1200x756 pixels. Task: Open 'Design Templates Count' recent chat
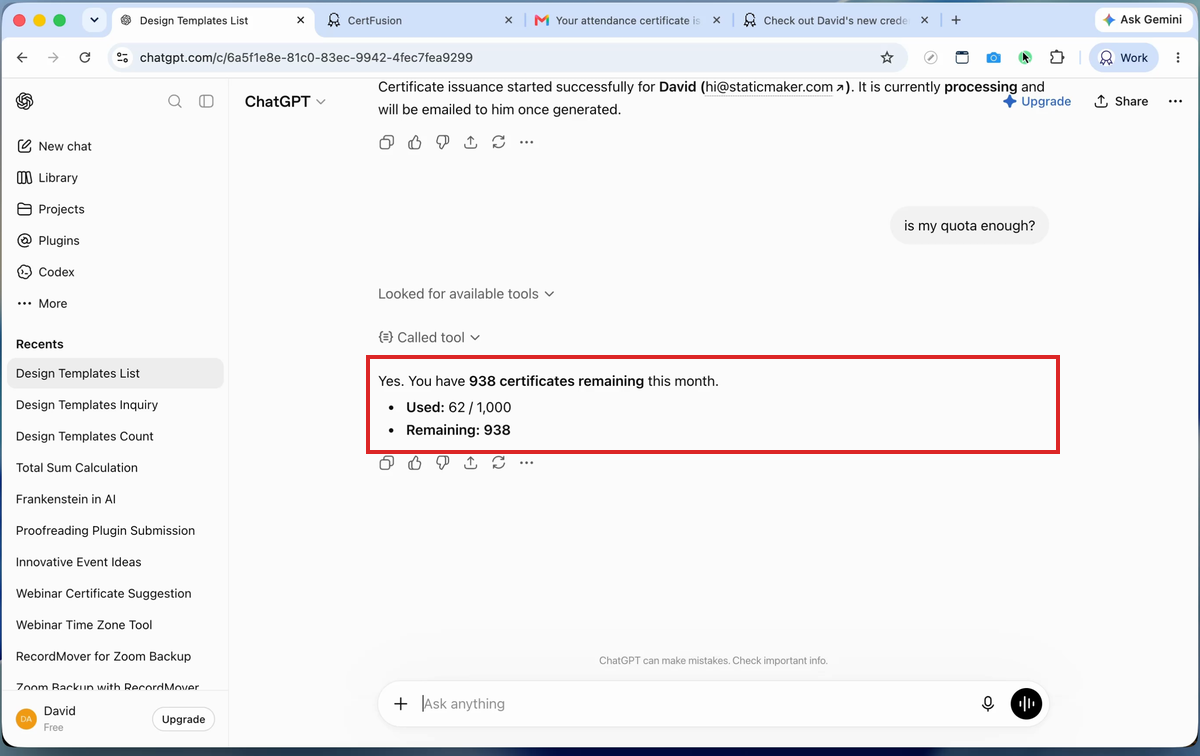(115, 436)
